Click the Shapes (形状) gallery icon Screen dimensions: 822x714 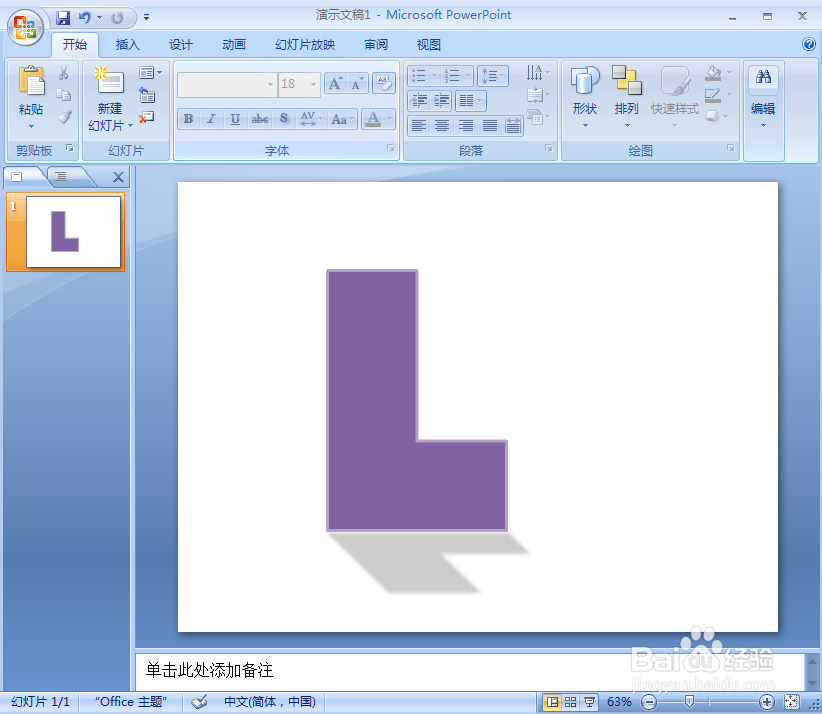(x=585, y=81)
